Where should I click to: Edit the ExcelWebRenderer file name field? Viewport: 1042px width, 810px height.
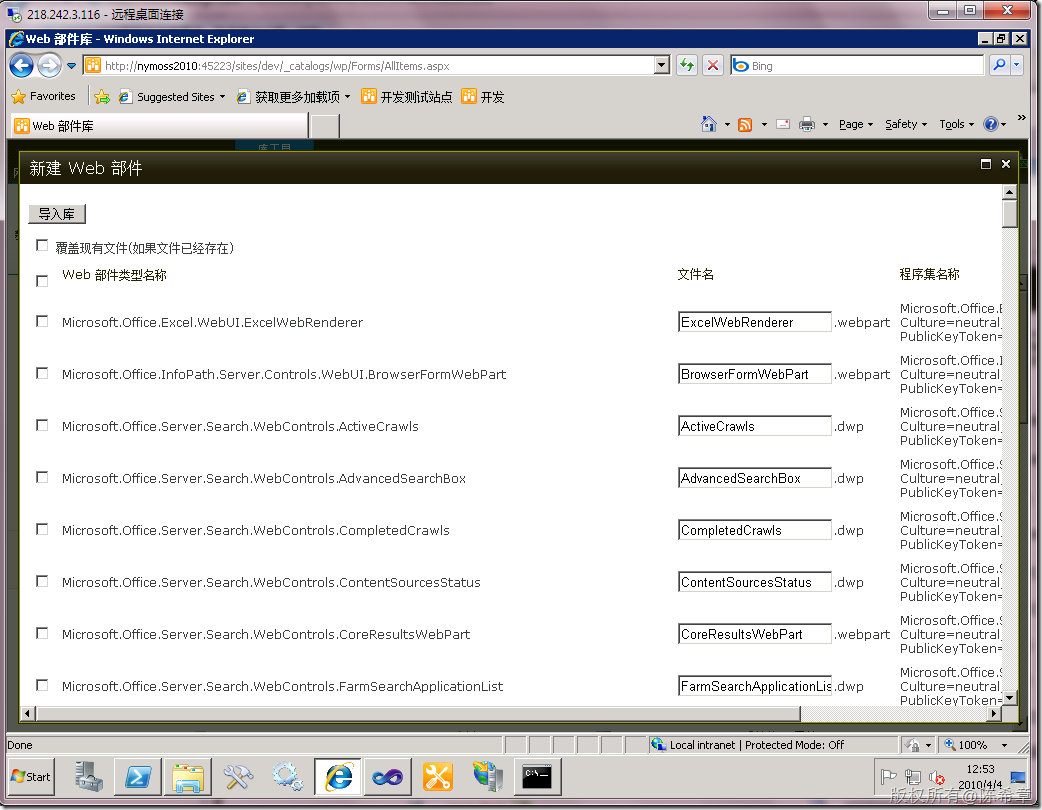(x=754, y=322)
